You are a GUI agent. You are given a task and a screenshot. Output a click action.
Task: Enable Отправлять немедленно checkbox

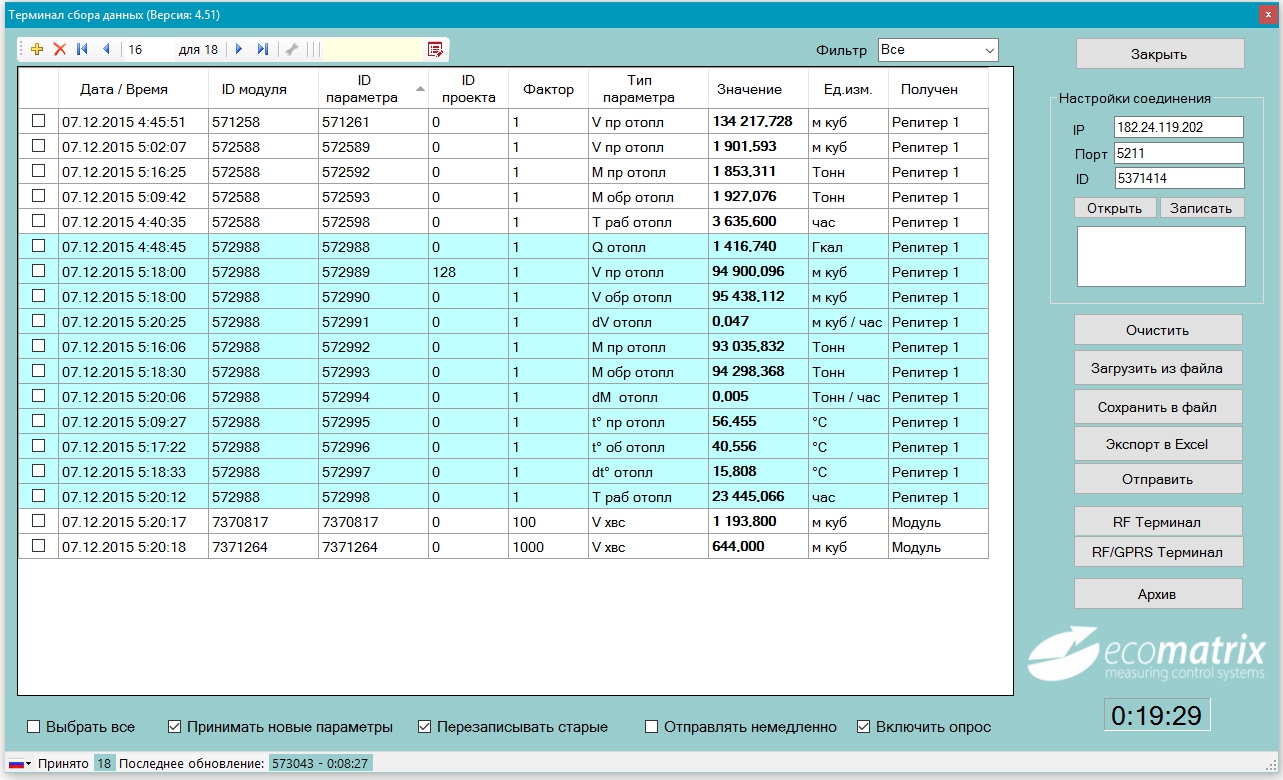(x=652, y=727)
